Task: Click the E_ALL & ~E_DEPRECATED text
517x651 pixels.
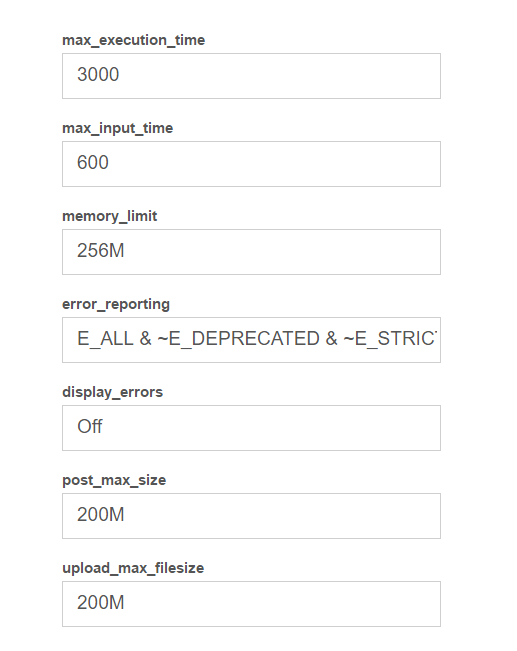Action: [198, 339]
